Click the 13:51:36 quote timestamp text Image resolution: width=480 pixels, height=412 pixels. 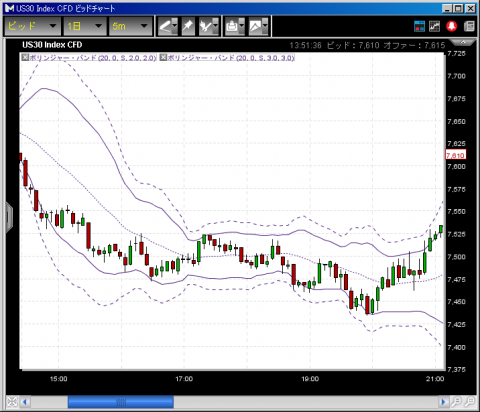click(x=305, y=45)
